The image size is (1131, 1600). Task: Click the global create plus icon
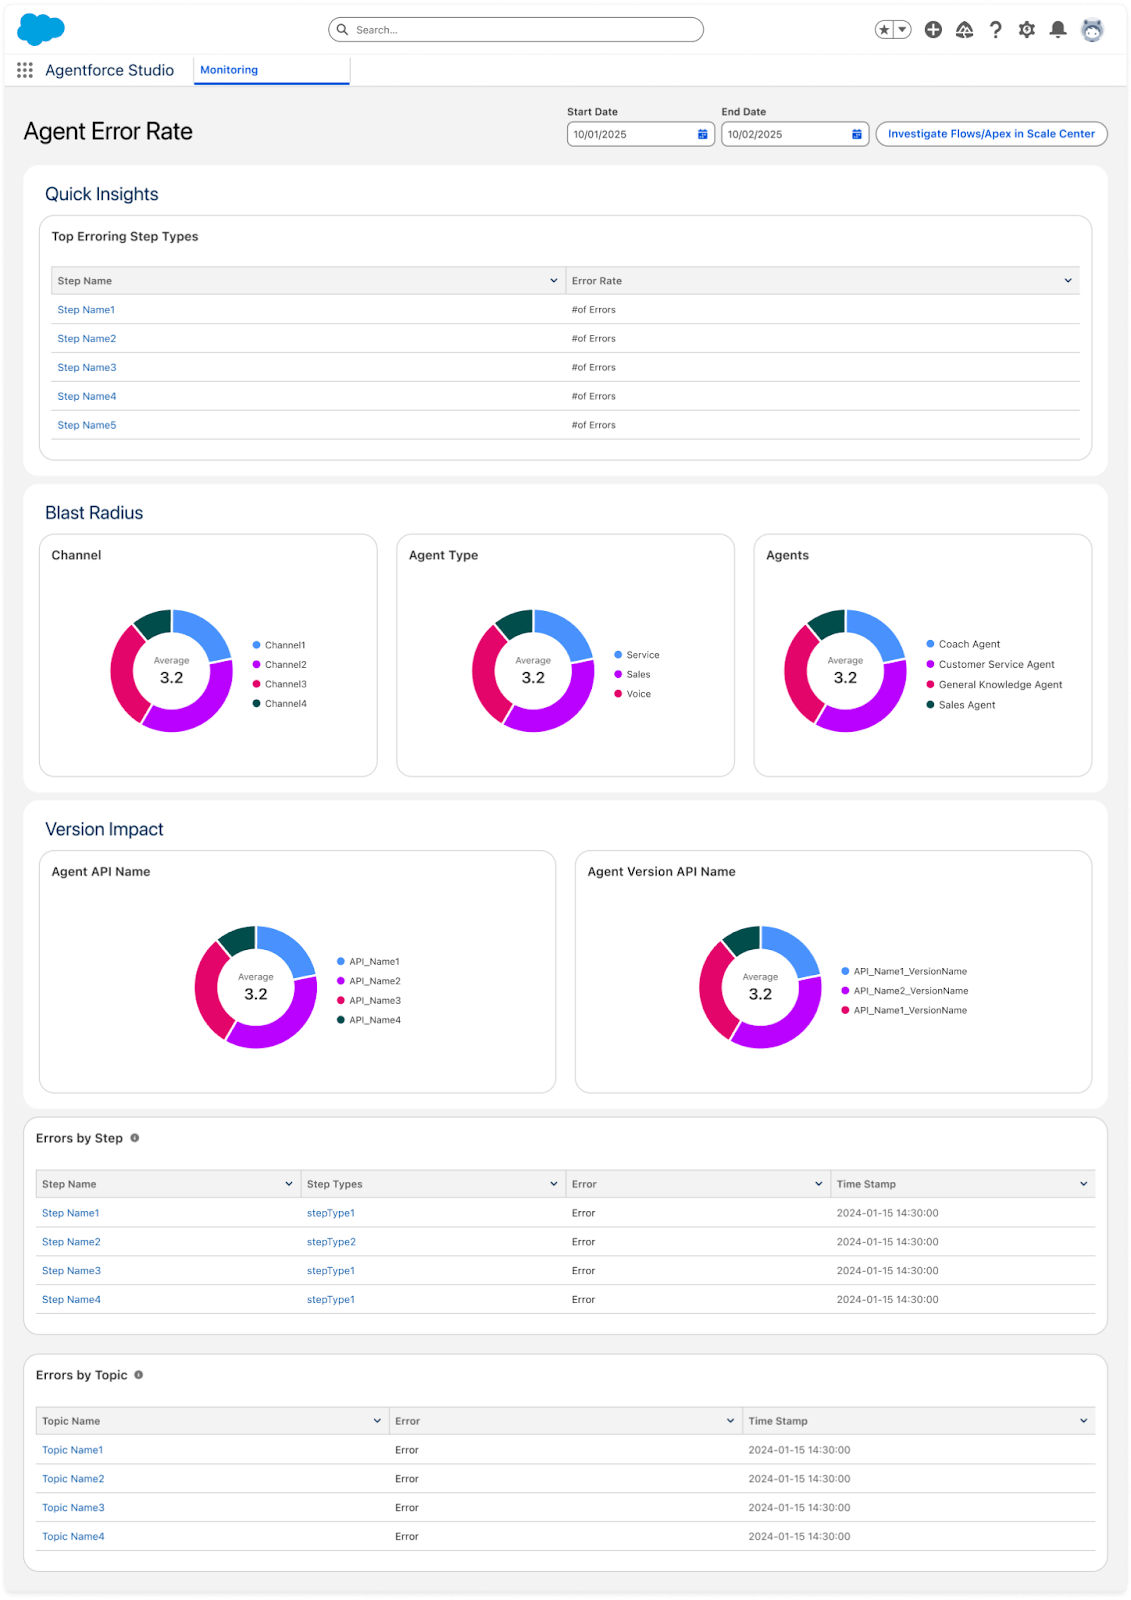[x=933, y=30]
